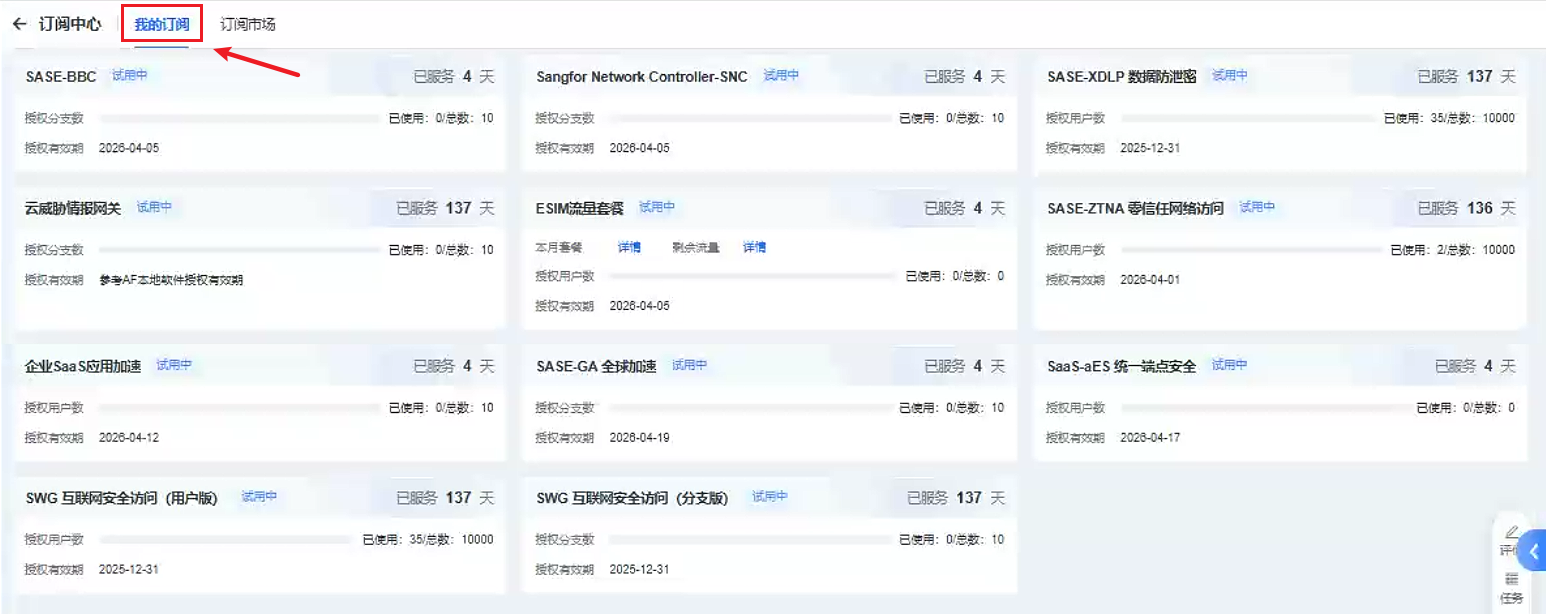1546x614 pixels.
Task: Select the SASE-XDLP 数据防泄密 card title
Action: point(1121,76)
